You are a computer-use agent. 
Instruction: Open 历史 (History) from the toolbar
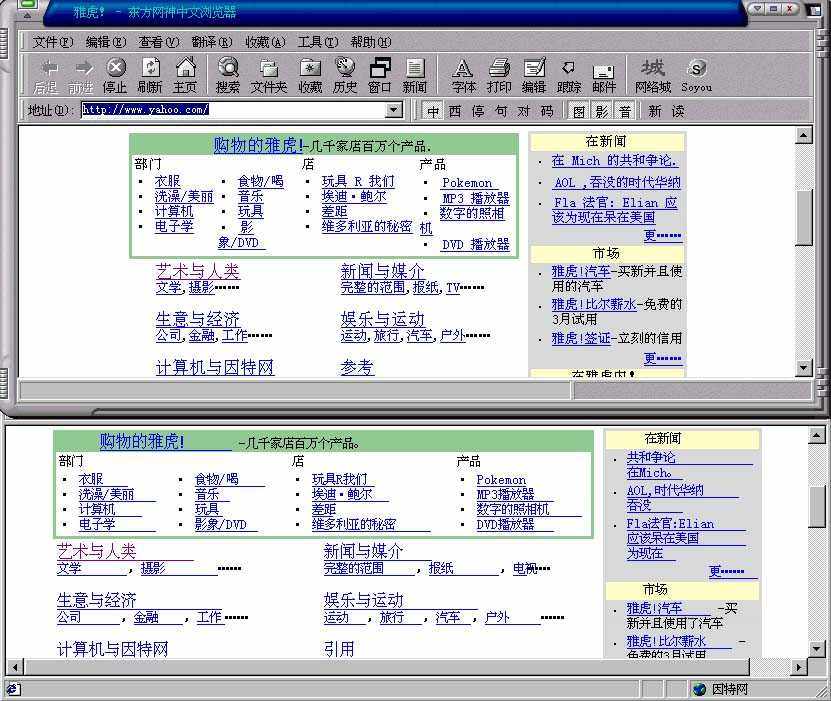point(345,73)
